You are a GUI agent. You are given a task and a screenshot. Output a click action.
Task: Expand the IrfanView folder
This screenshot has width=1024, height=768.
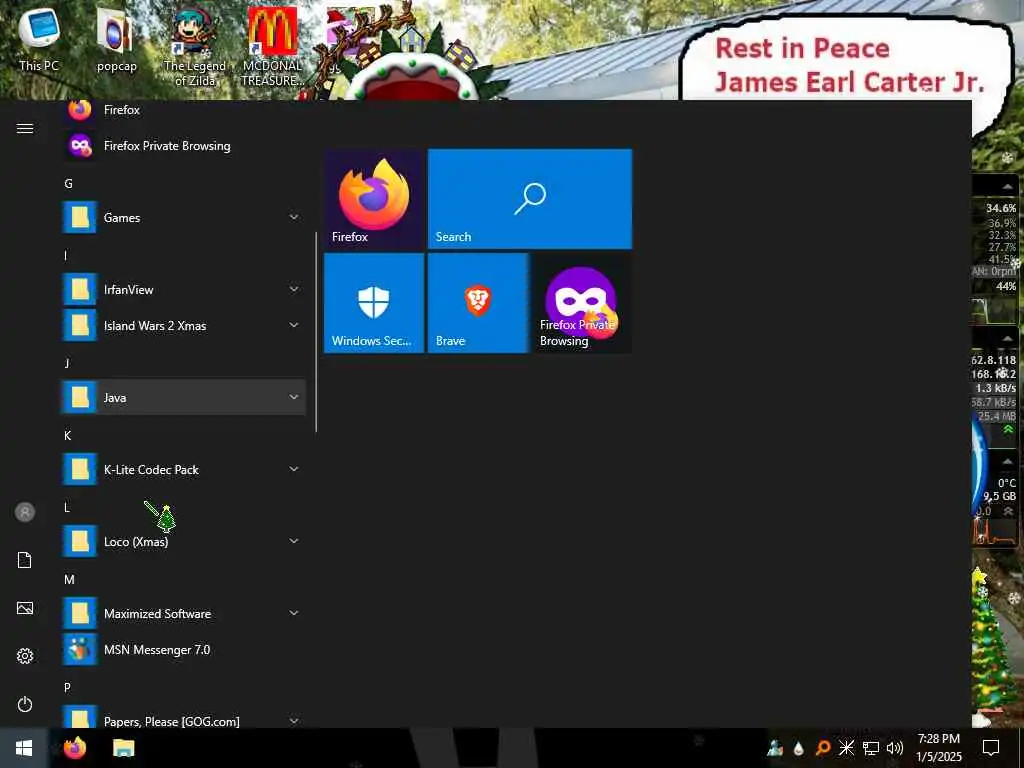[184, 289]
